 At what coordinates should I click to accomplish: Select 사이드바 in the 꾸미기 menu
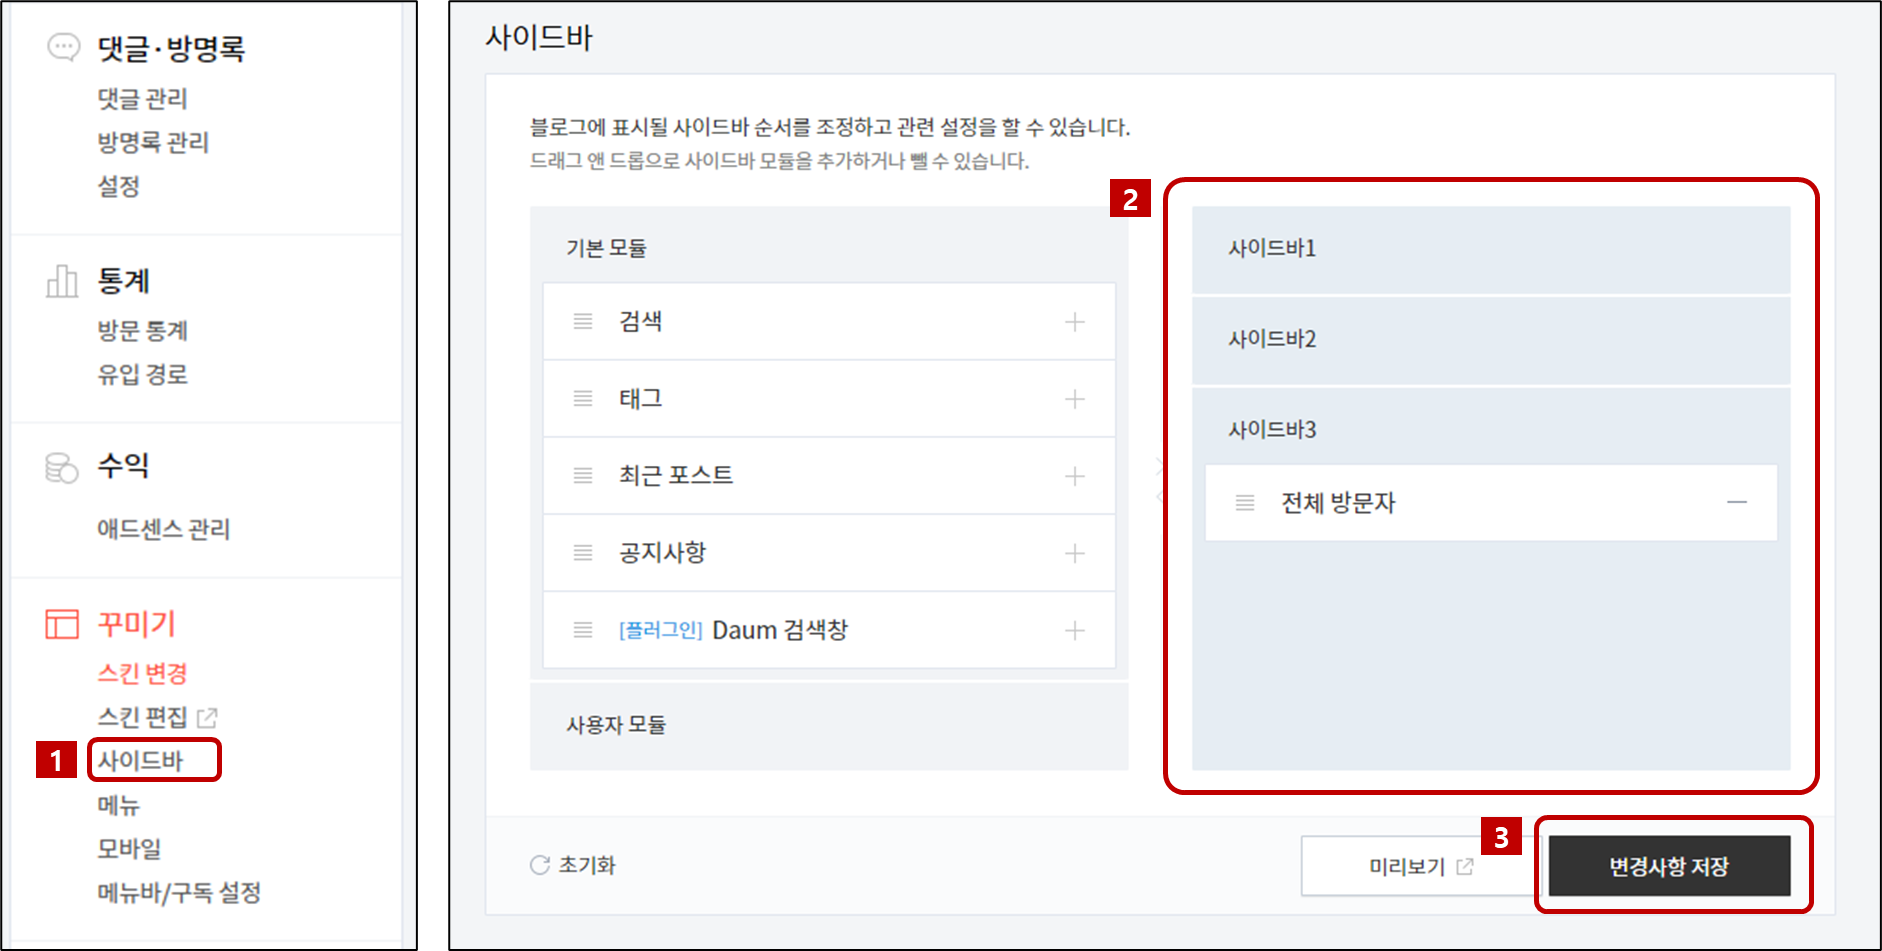pos(140,760)
